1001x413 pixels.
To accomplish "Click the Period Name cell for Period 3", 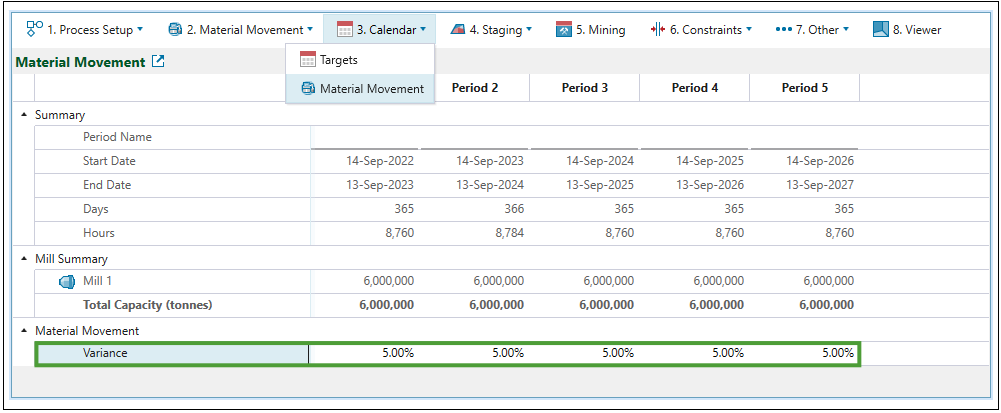I will point(584,137).
